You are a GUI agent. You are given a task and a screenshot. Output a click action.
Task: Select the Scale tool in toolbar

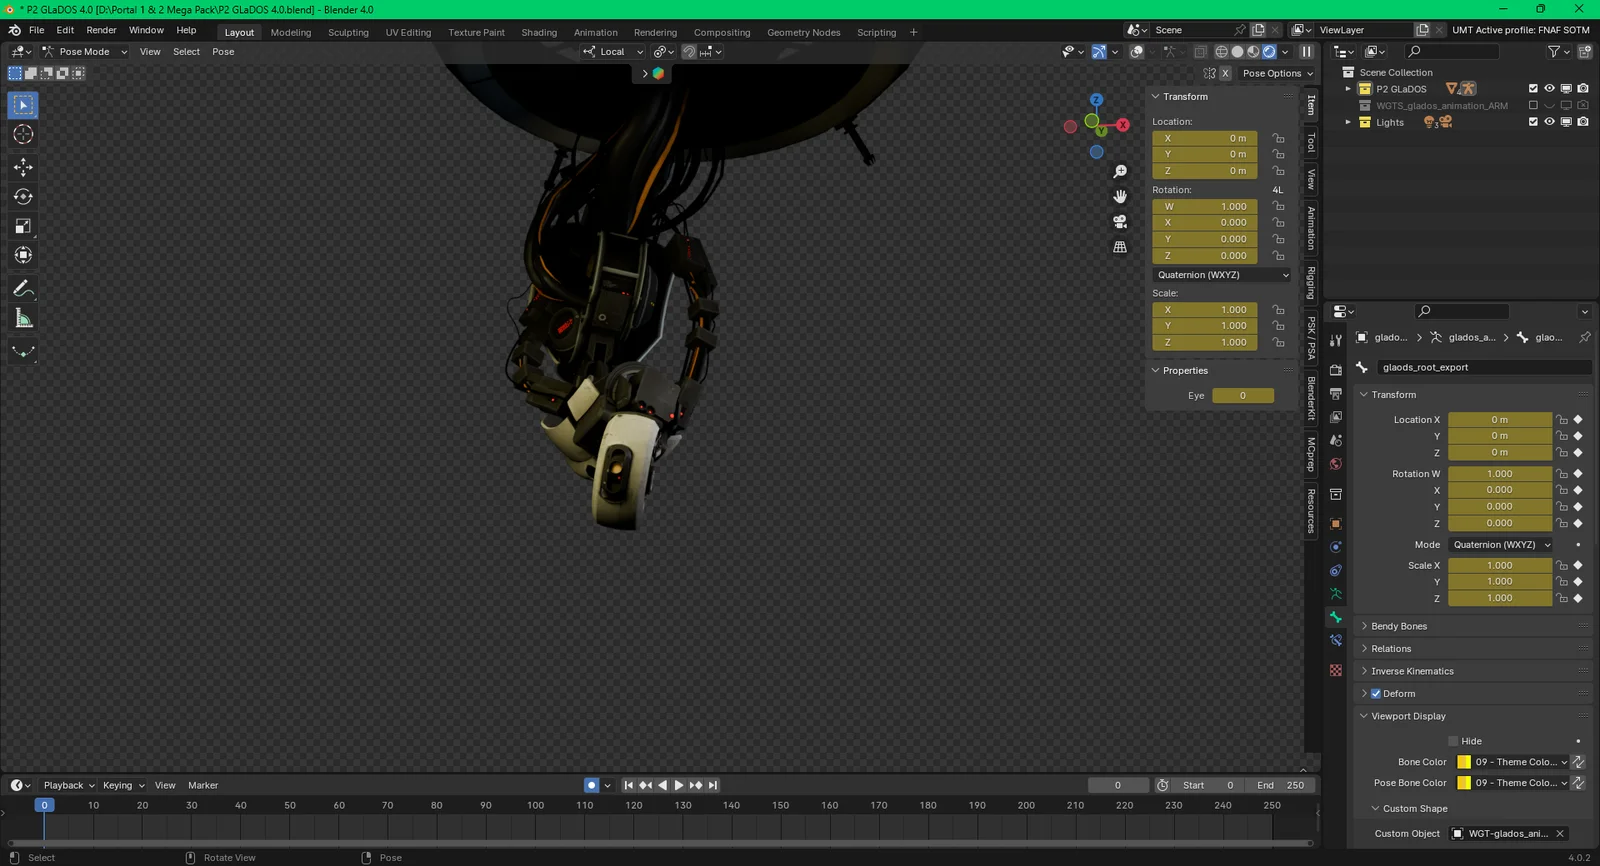pyautogui.click(x=23, y=226)
